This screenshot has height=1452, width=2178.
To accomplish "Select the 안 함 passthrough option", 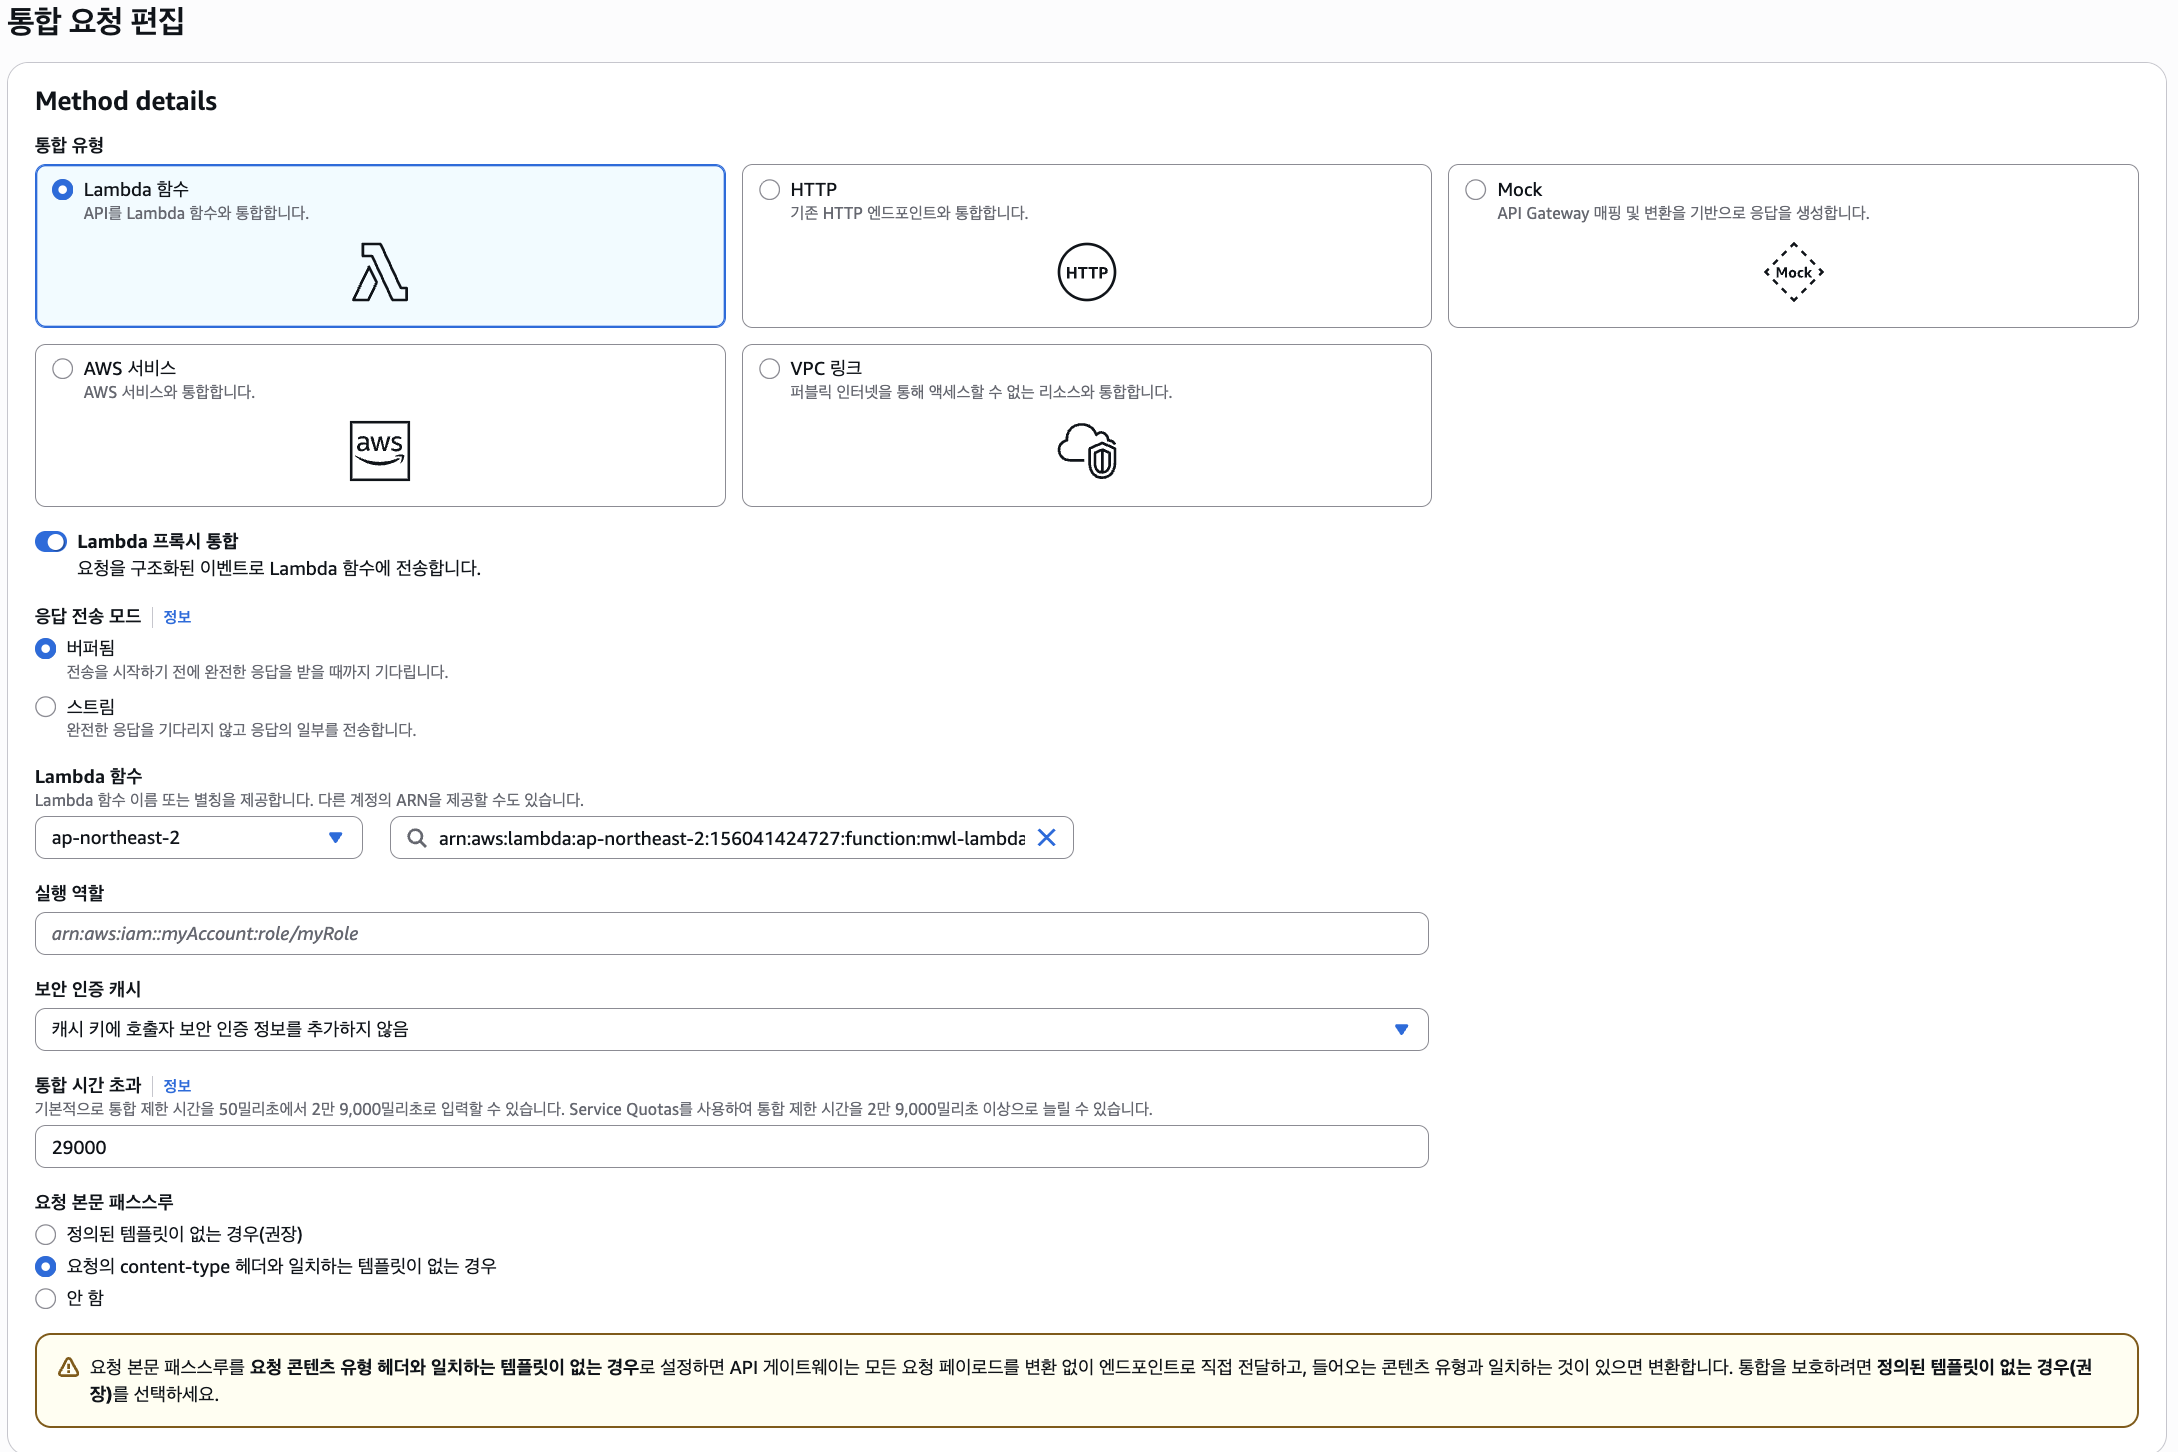I will 46,1298.
